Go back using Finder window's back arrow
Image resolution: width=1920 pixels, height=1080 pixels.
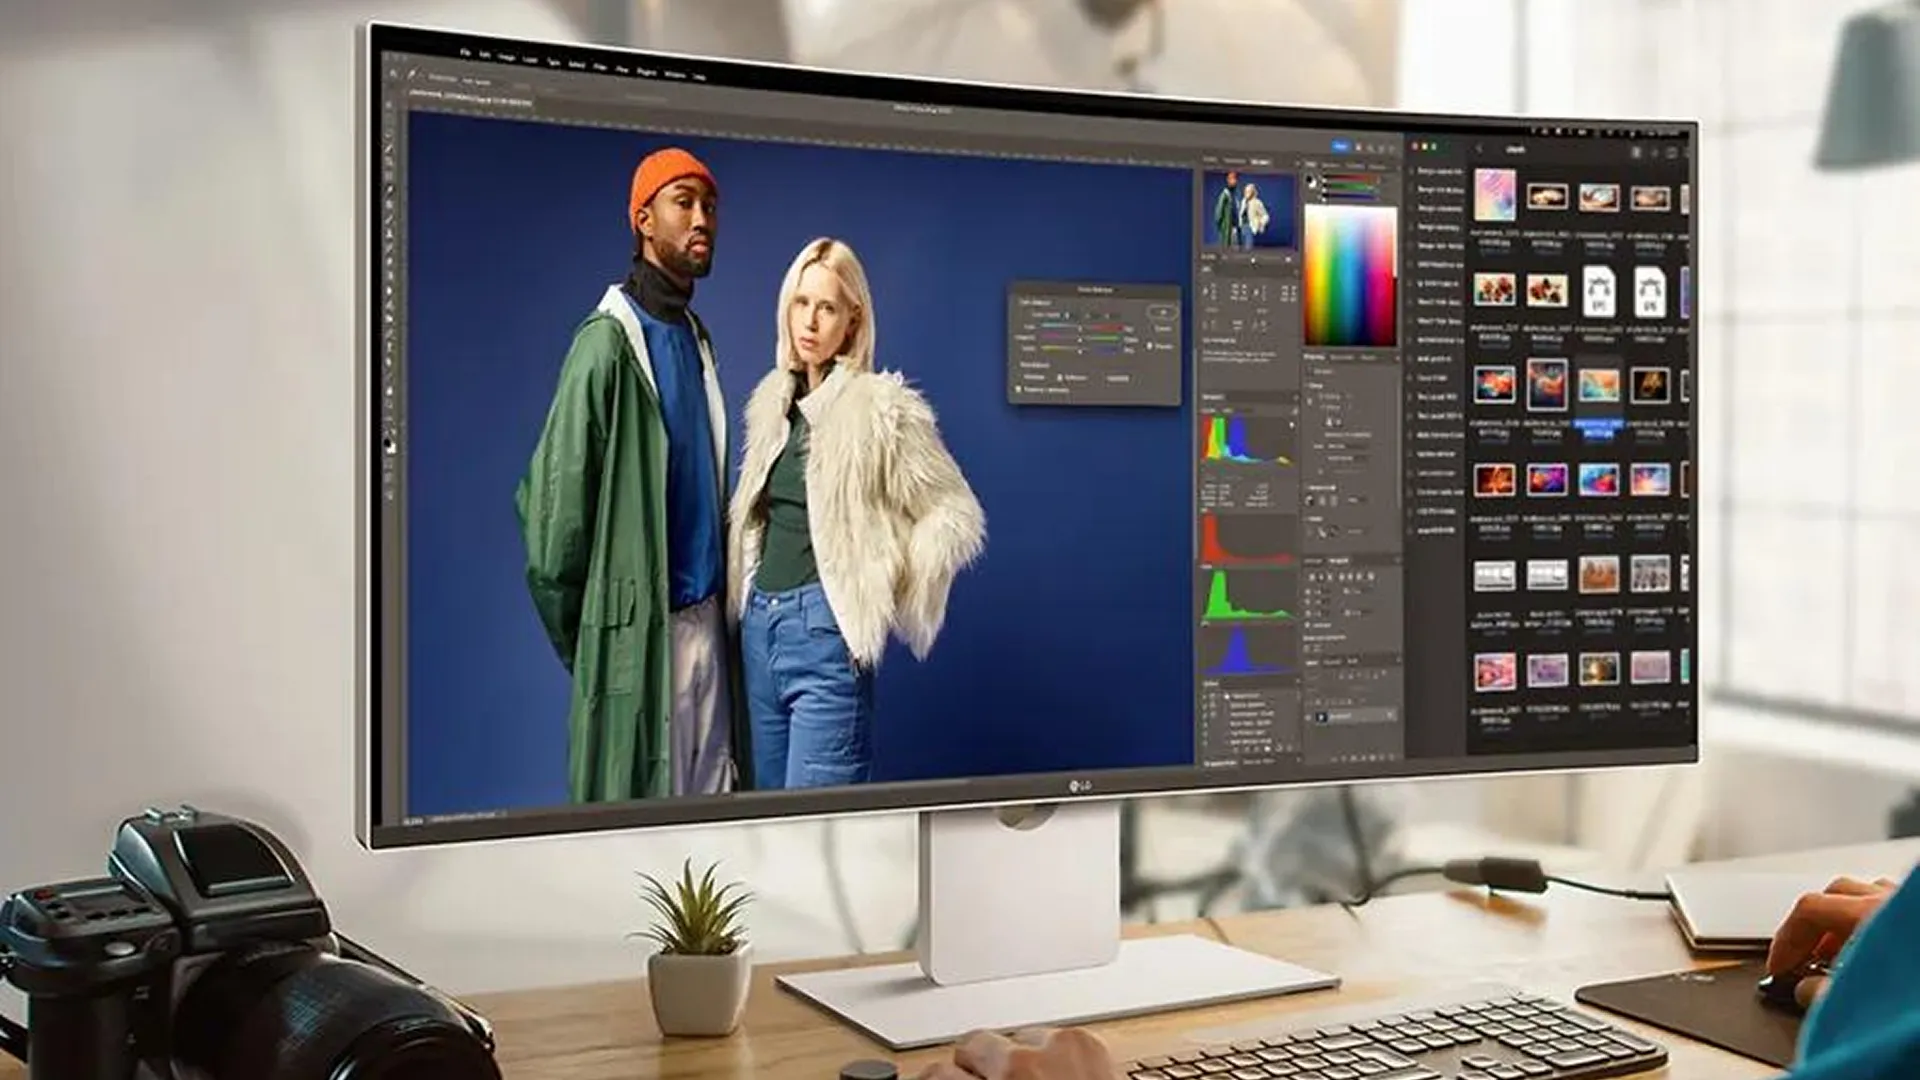coord(1479,149)
